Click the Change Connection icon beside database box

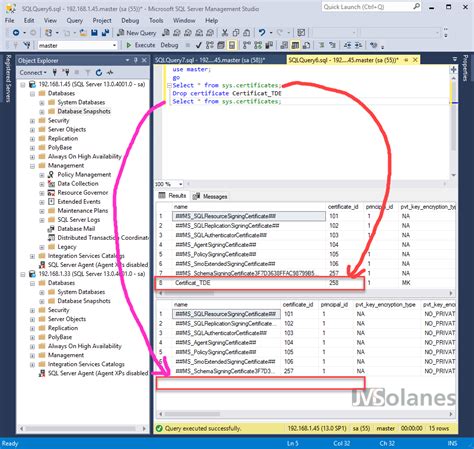tap(27, 45)
